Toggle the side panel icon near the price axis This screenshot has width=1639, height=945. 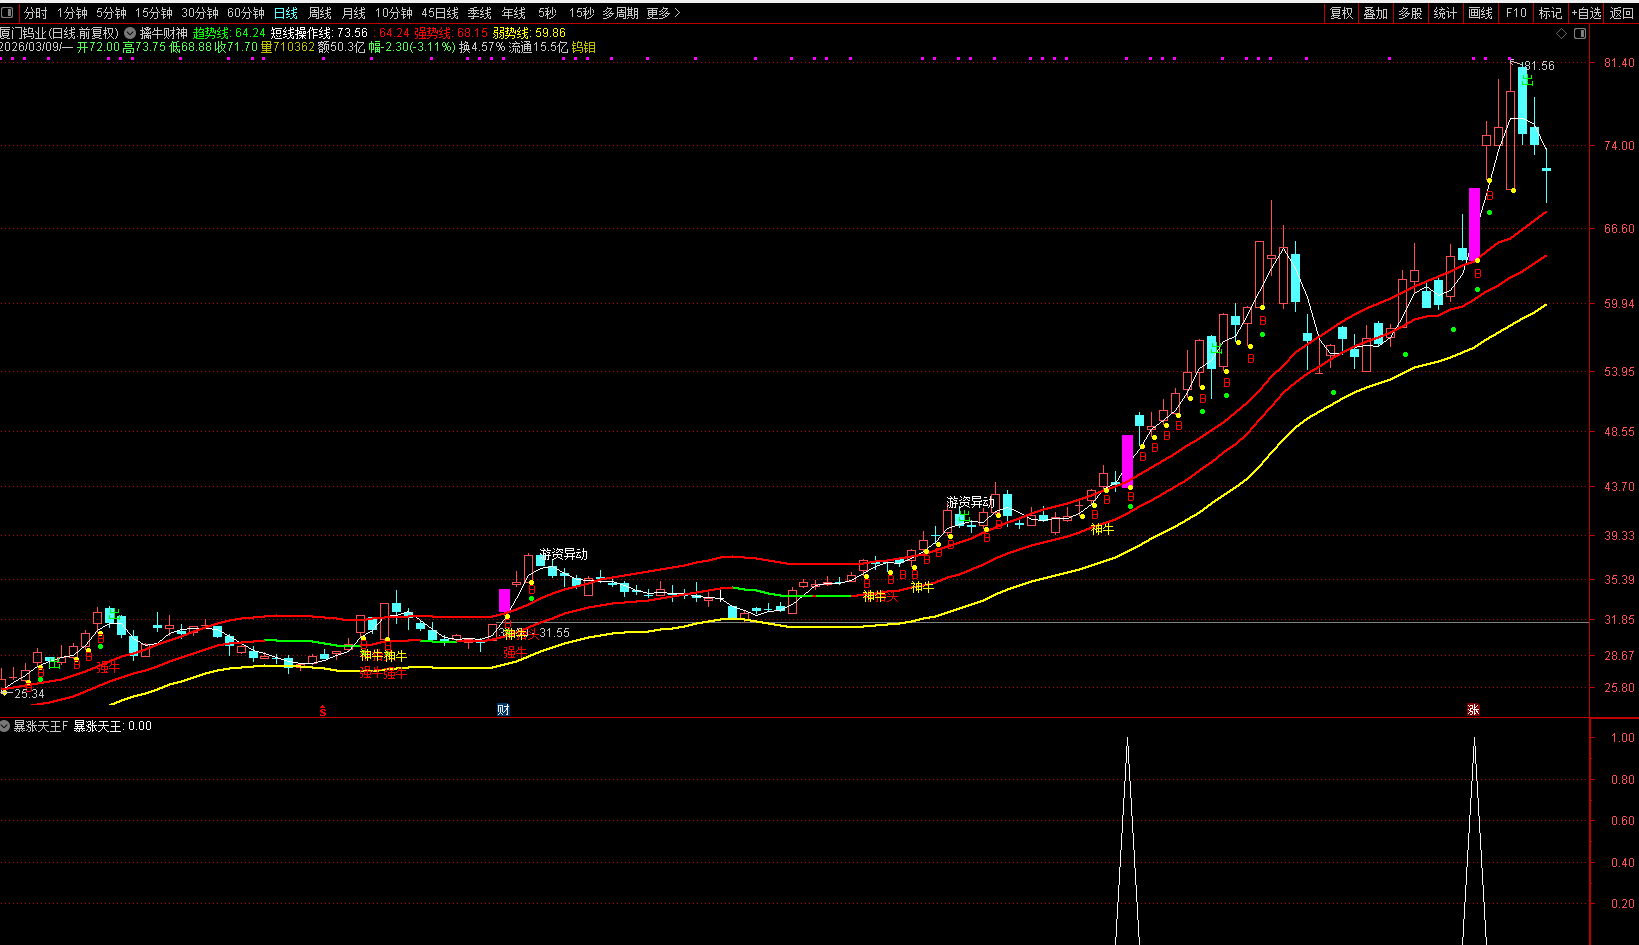pos(1580,34)
